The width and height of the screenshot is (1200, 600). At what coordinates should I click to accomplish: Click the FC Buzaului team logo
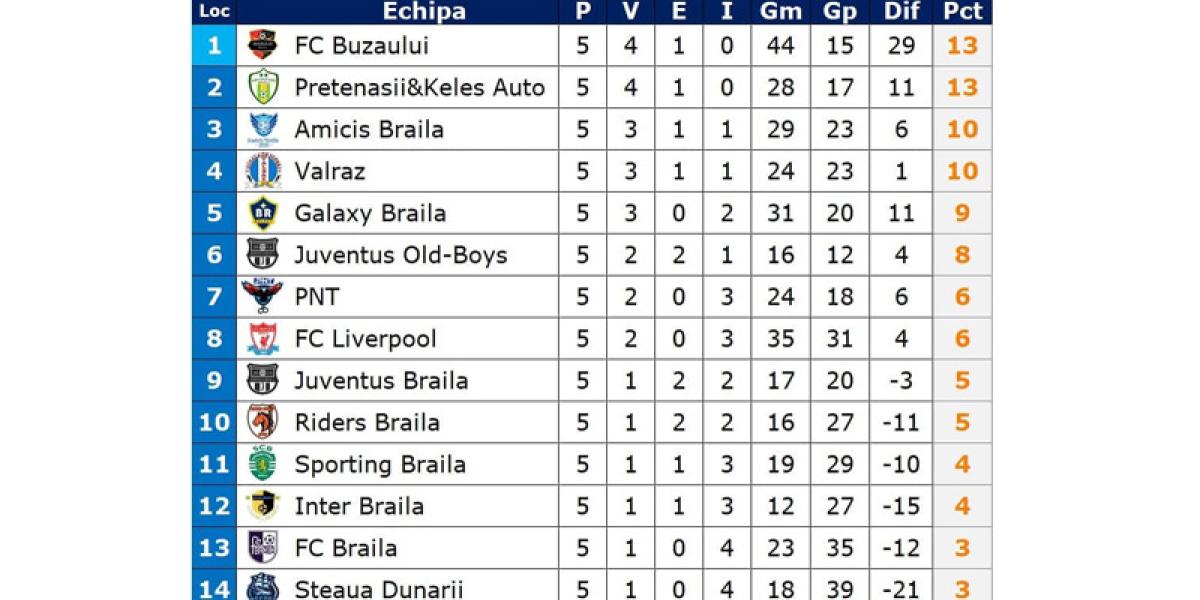pyautogui.click(x=262, y=45)
